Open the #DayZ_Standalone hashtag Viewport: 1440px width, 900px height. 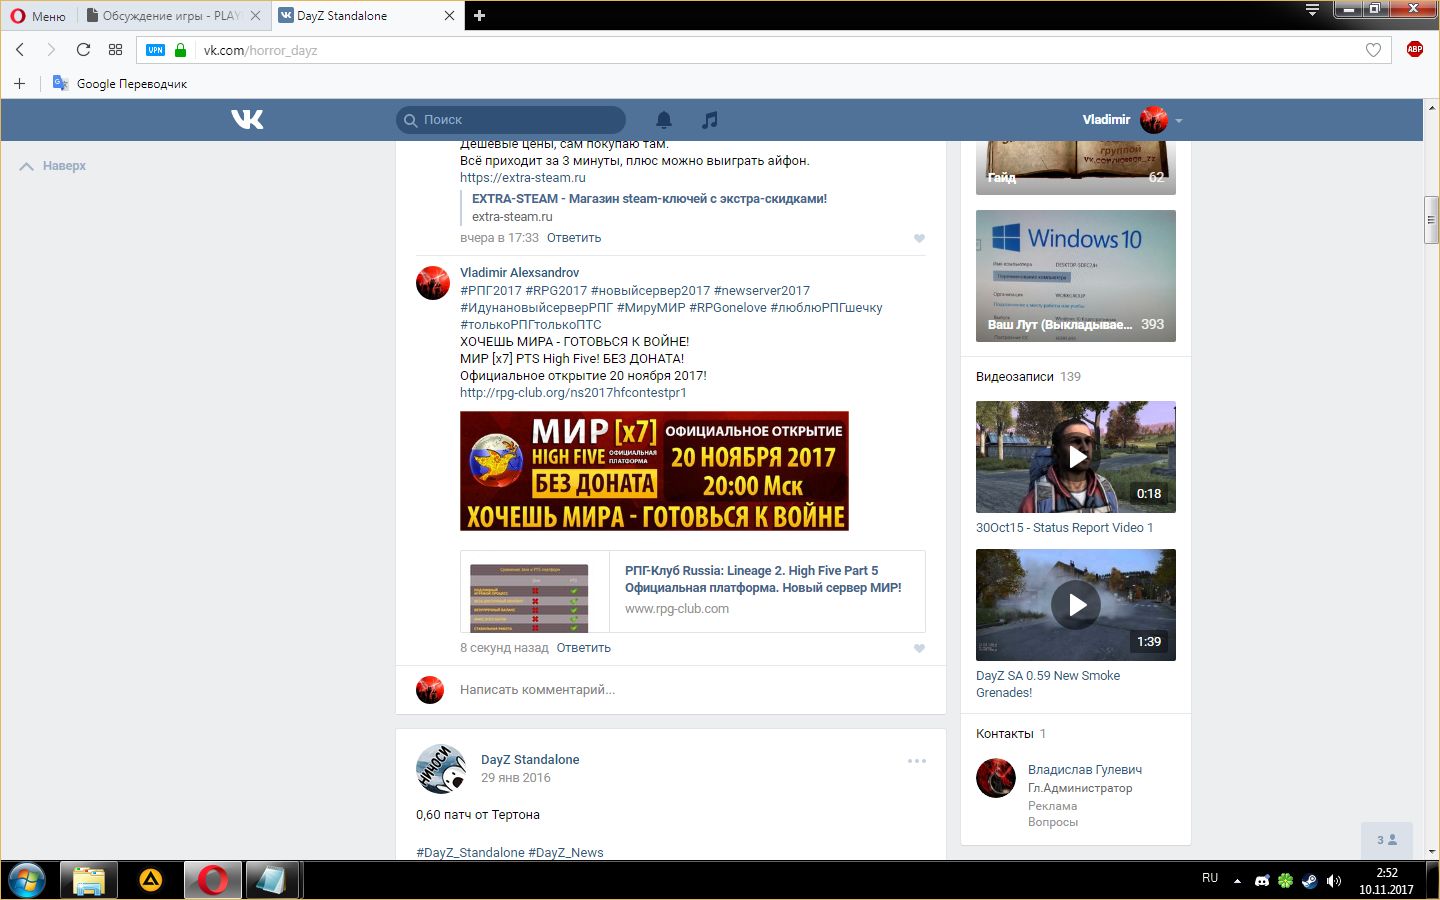470,853
